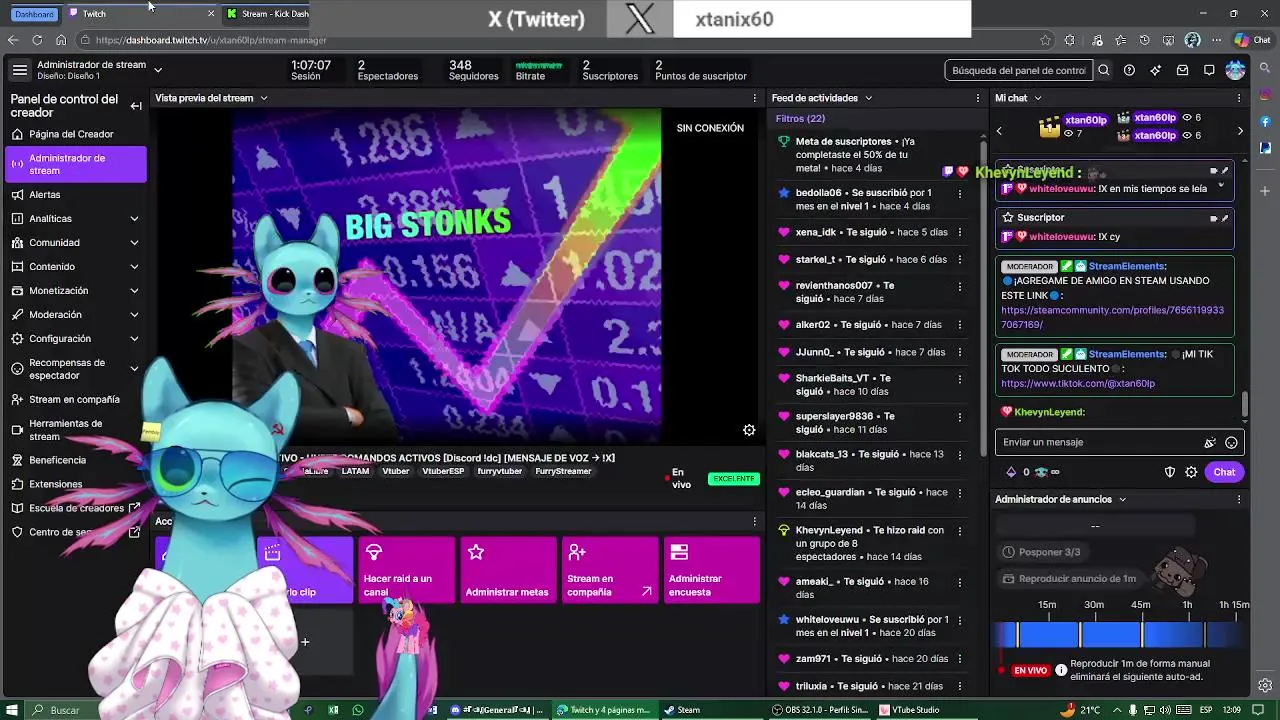Screen dimensions: 1280x720
Task: Expand the Monetización sidebar section
Action: click(x=134, y=290)
